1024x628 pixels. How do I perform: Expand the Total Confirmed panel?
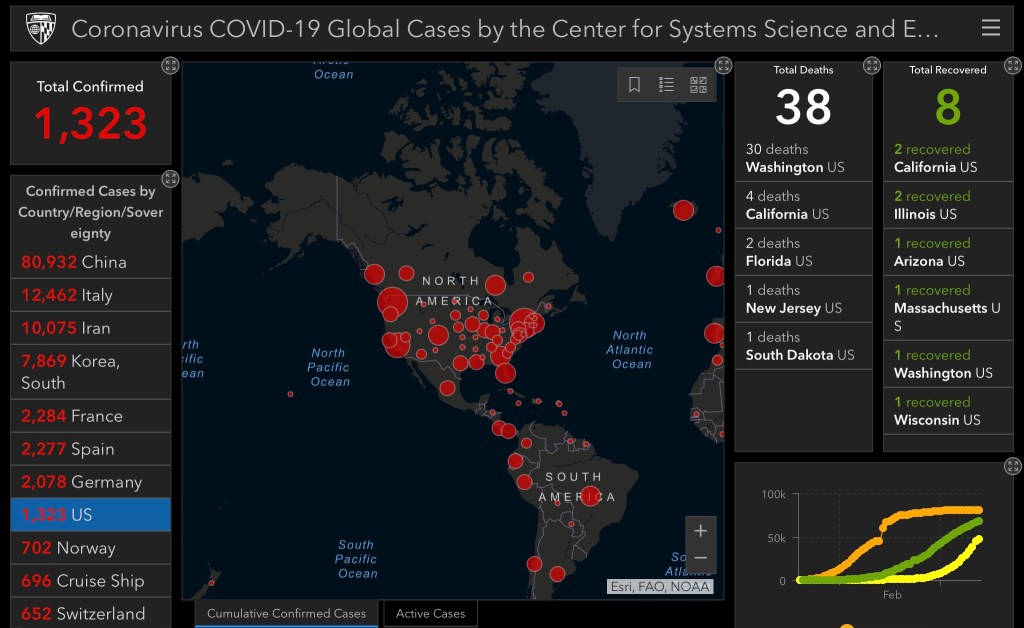coord(170,65)
